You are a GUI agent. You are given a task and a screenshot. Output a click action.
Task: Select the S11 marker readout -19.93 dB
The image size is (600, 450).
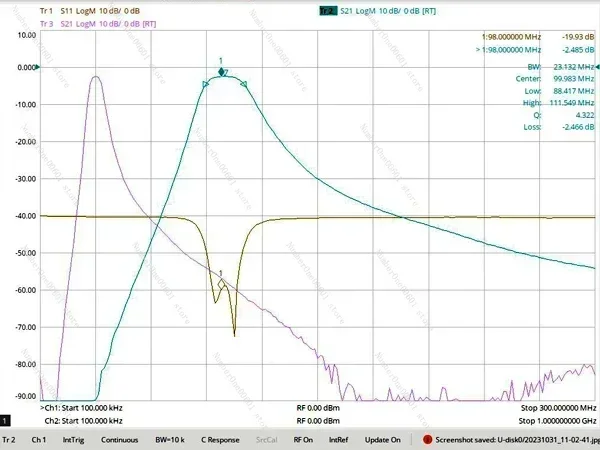click(578, 37)
